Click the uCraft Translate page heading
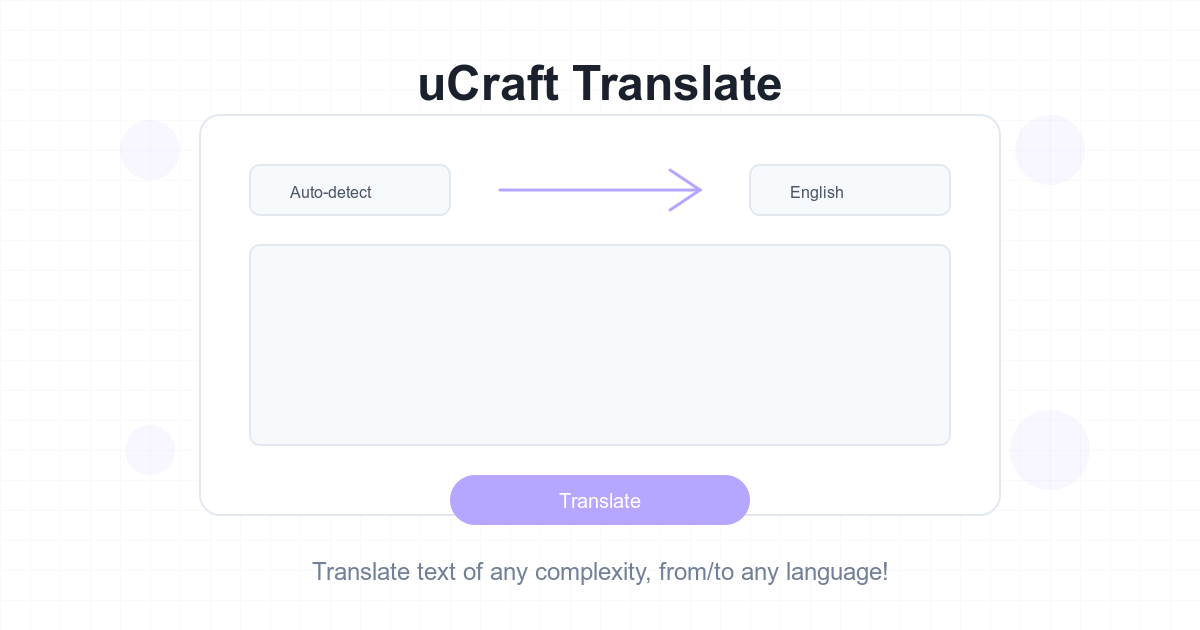 [600, 85]
